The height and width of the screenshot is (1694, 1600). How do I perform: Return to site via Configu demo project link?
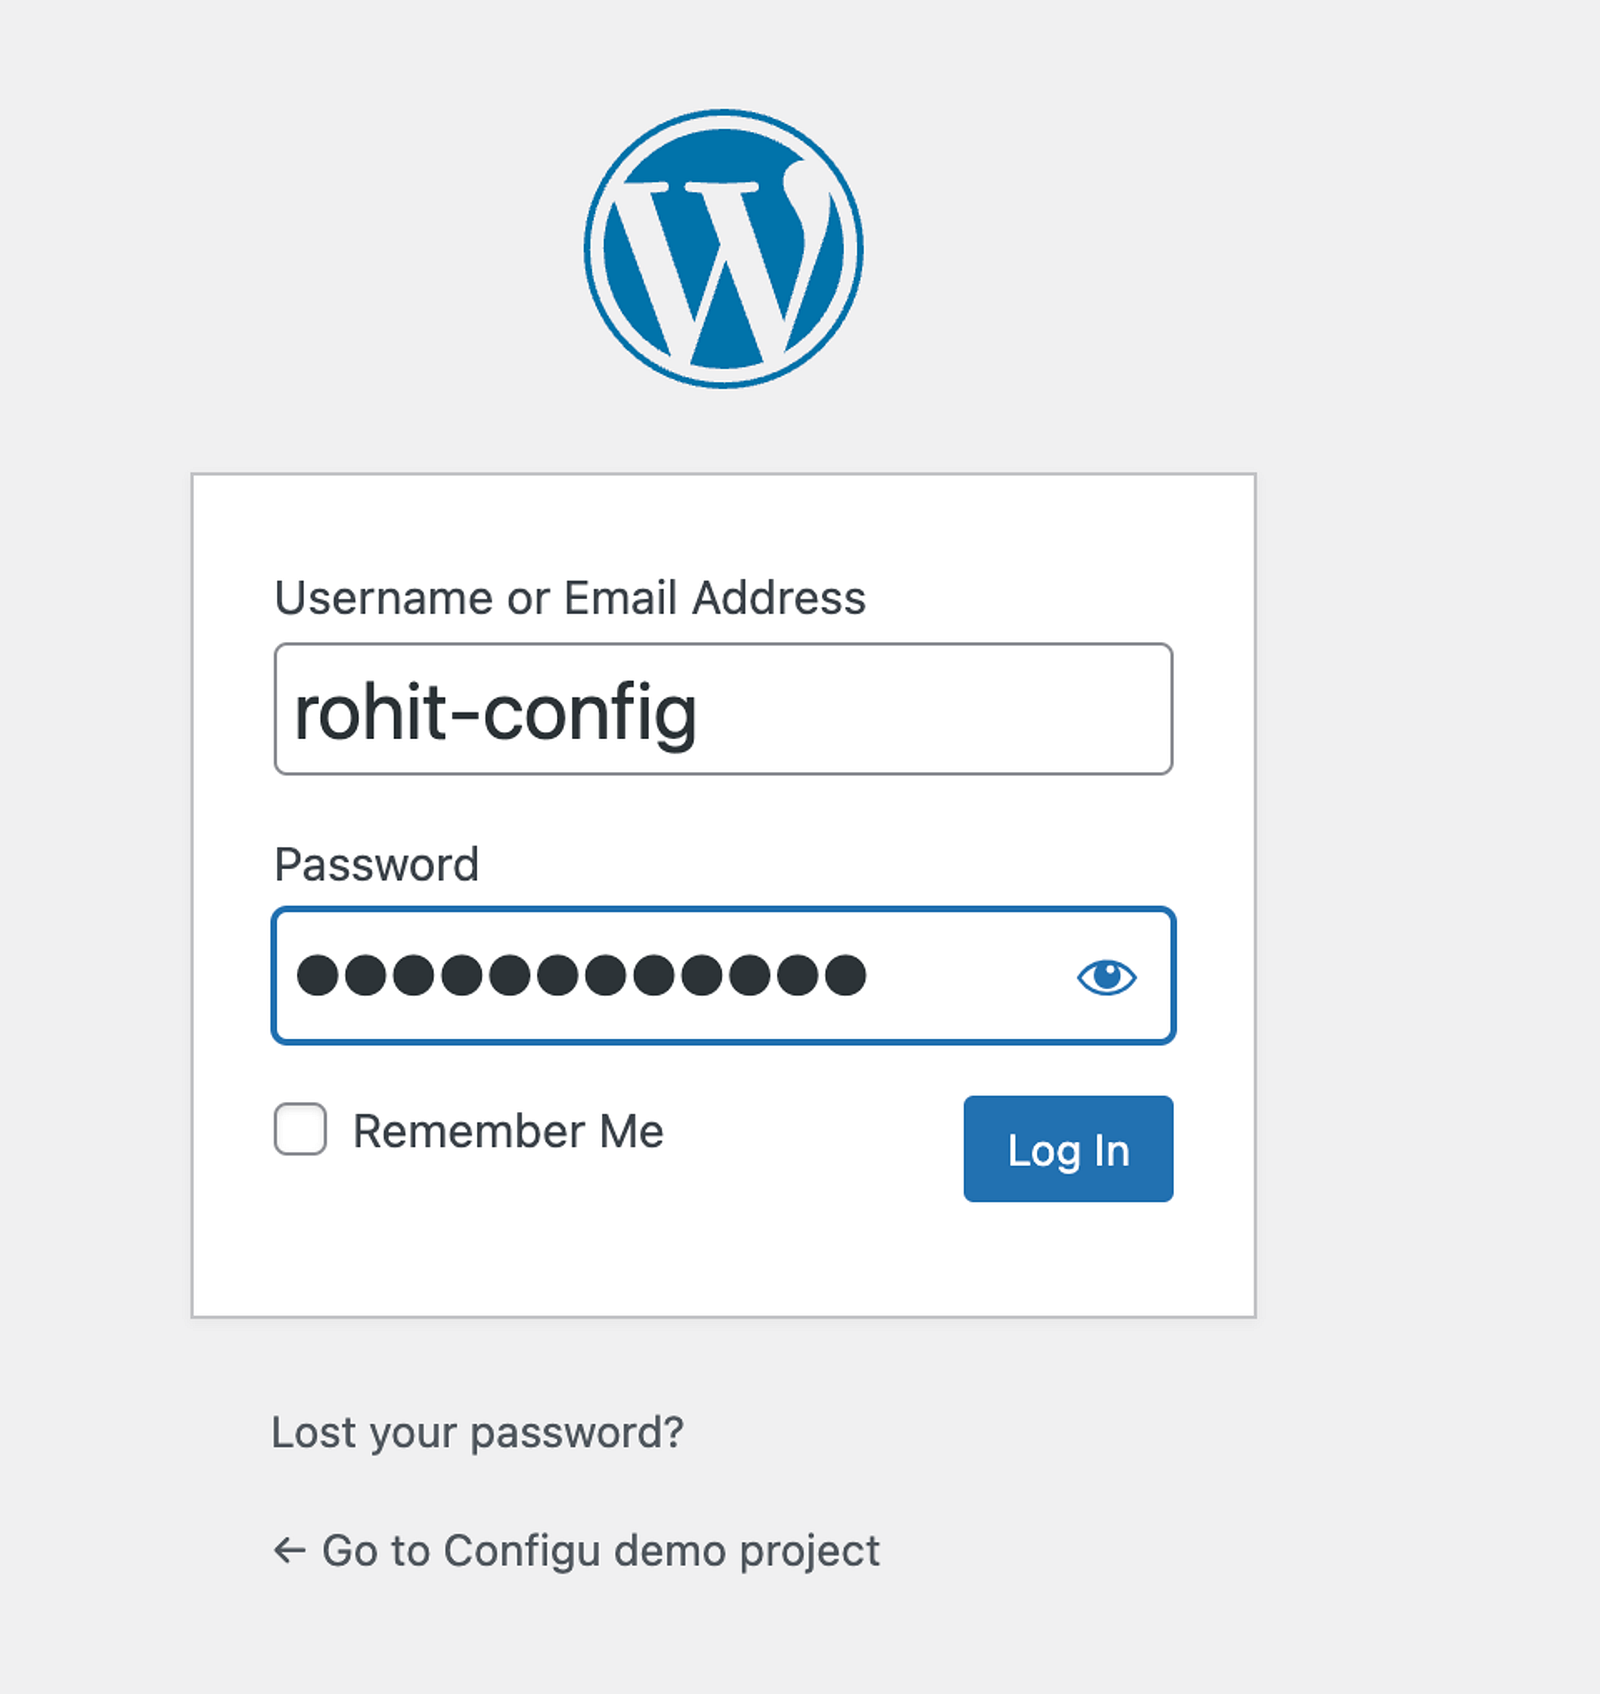pos(576,1551)
